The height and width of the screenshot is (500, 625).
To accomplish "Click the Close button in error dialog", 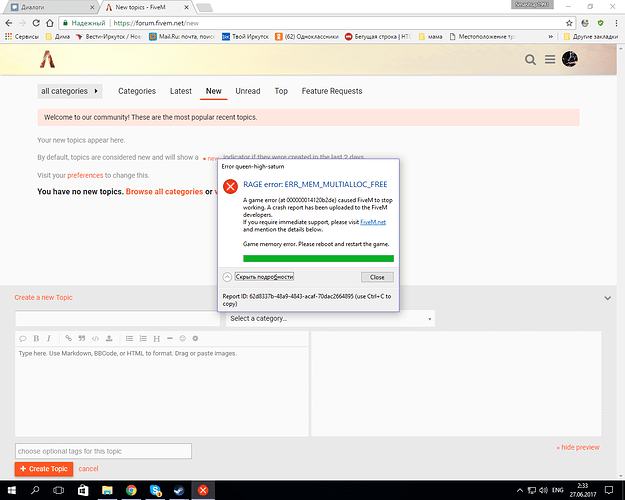I will [x=377, y=277].
